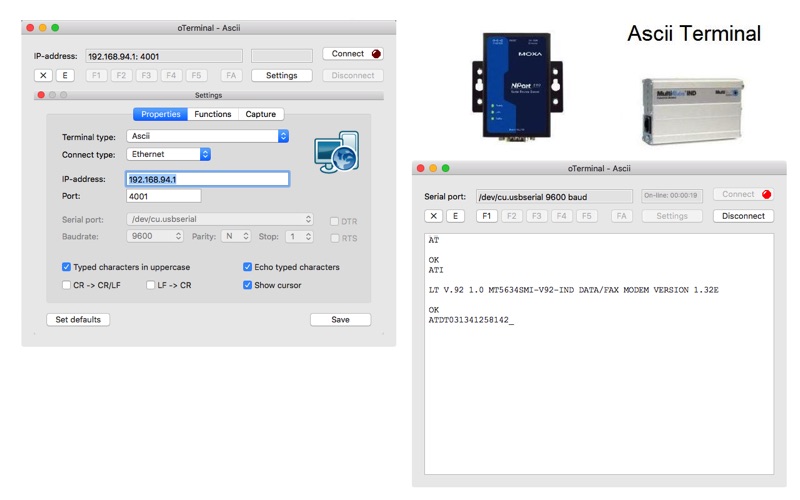Click the modem version response line
This screenshot has height=500, width=800.
(x=573, y=290)
